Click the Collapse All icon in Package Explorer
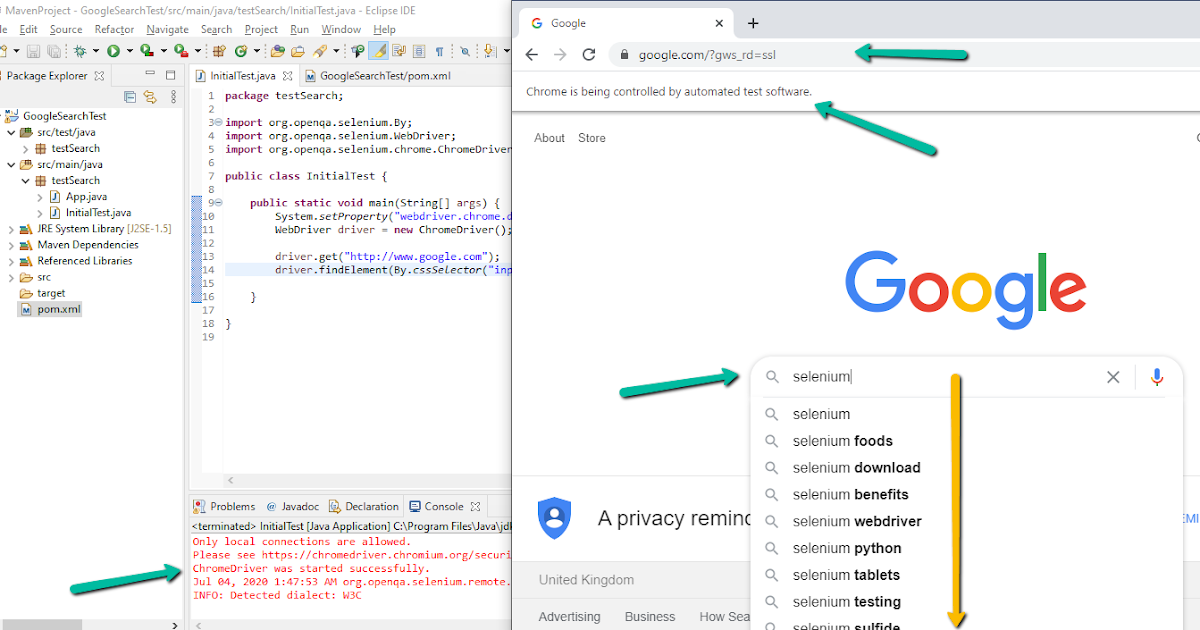The image size is (1200, 630). [130, 96]
